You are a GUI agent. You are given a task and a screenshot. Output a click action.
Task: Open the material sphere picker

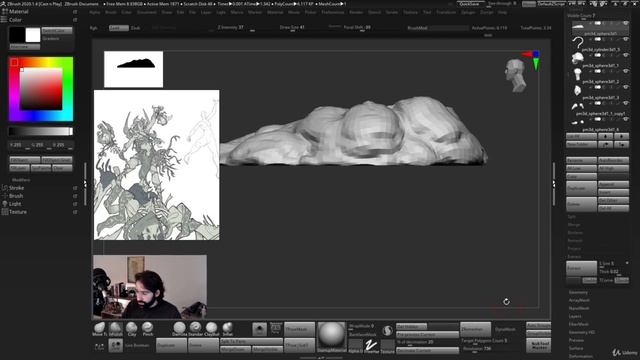pyautogui.click(x=331, y=337)
